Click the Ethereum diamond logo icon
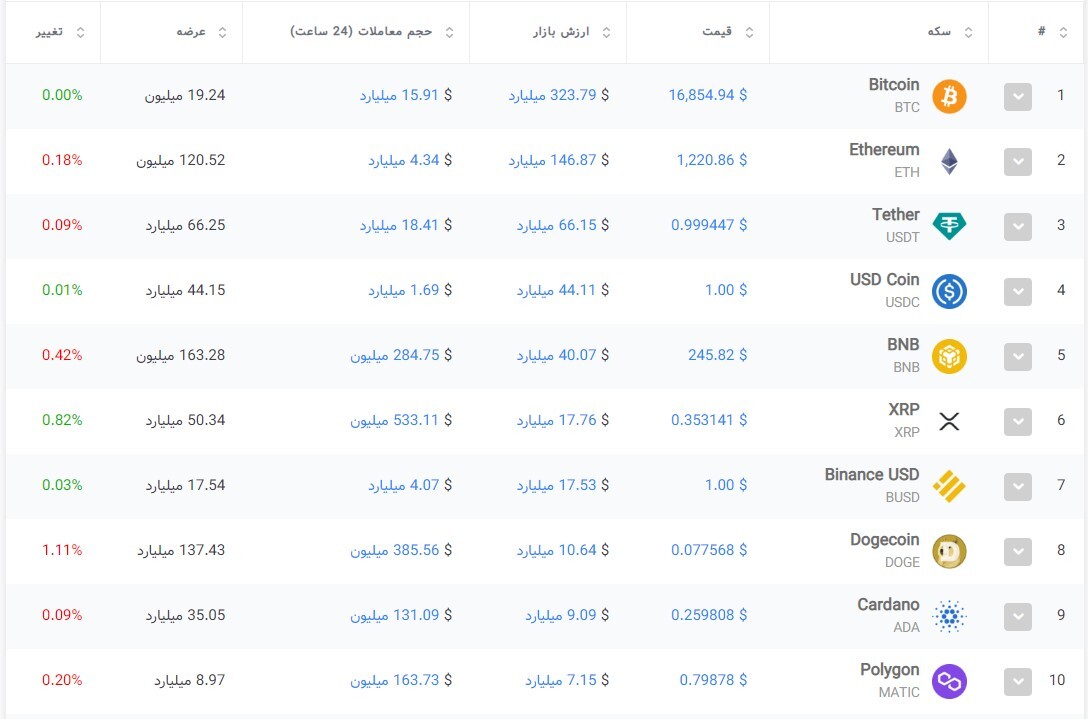This screenshot has width=1088, height=719. tap(949, 161)
